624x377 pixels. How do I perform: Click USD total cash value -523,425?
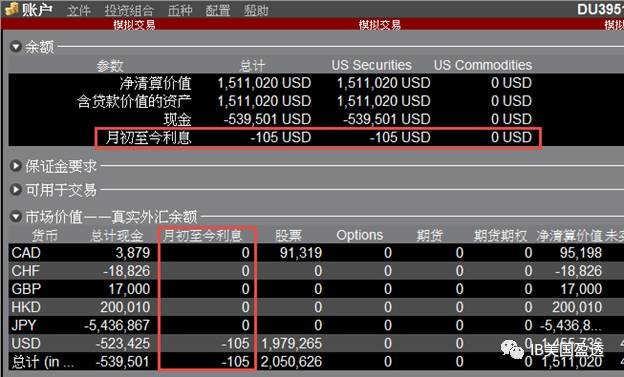click(122, 343)
